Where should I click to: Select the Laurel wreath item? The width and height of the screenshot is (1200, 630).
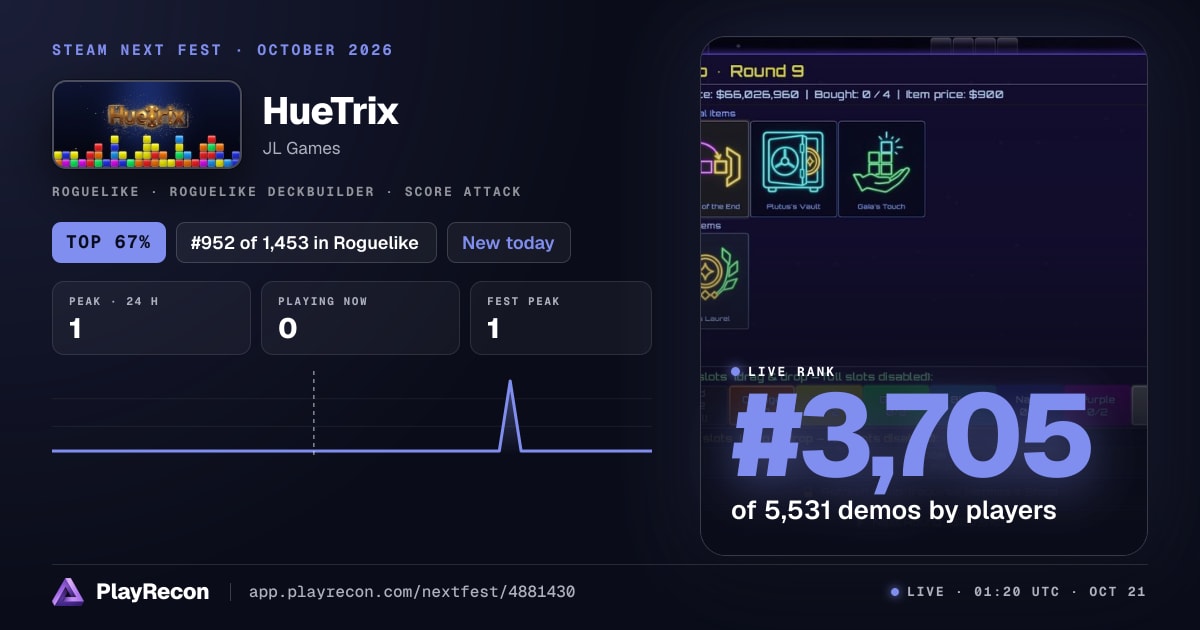coord(724,281)
